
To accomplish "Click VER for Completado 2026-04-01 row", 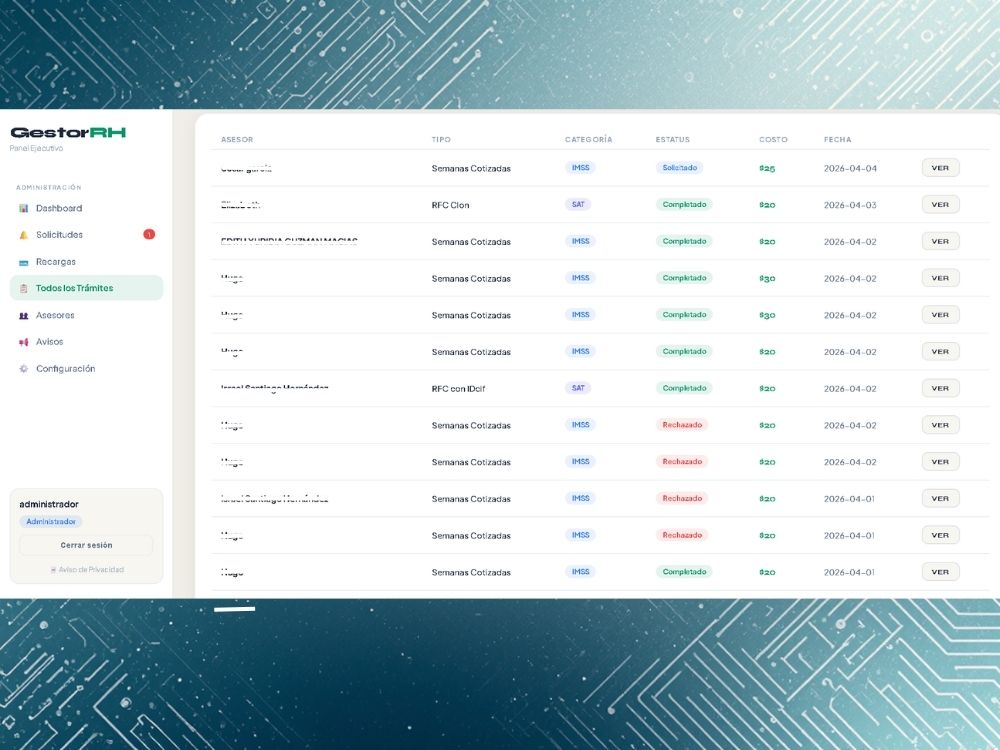I will coord(940,572).
